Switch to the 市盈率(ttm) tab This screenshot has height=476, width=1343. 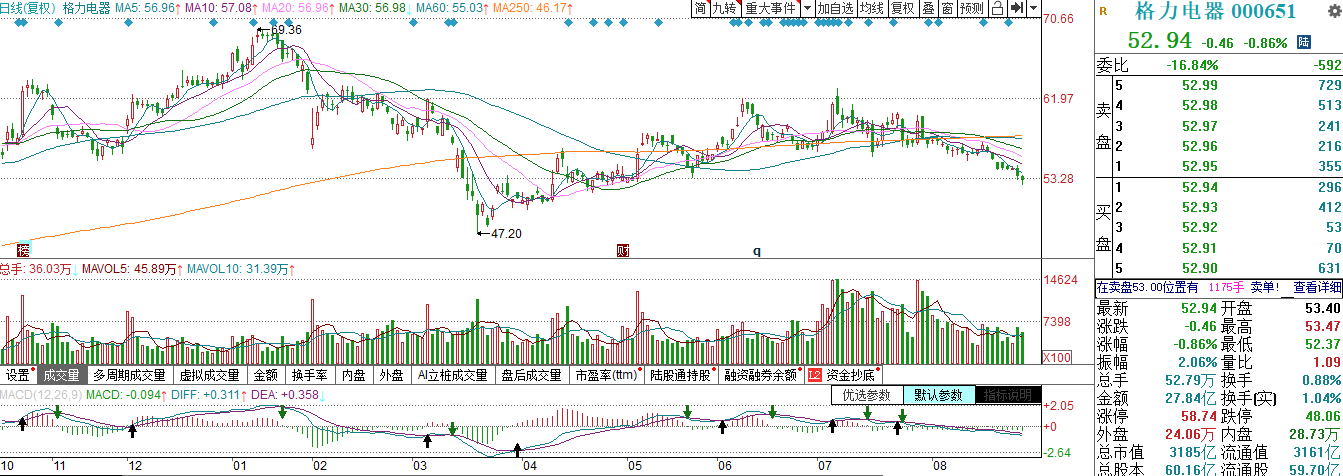click(606, 376)
